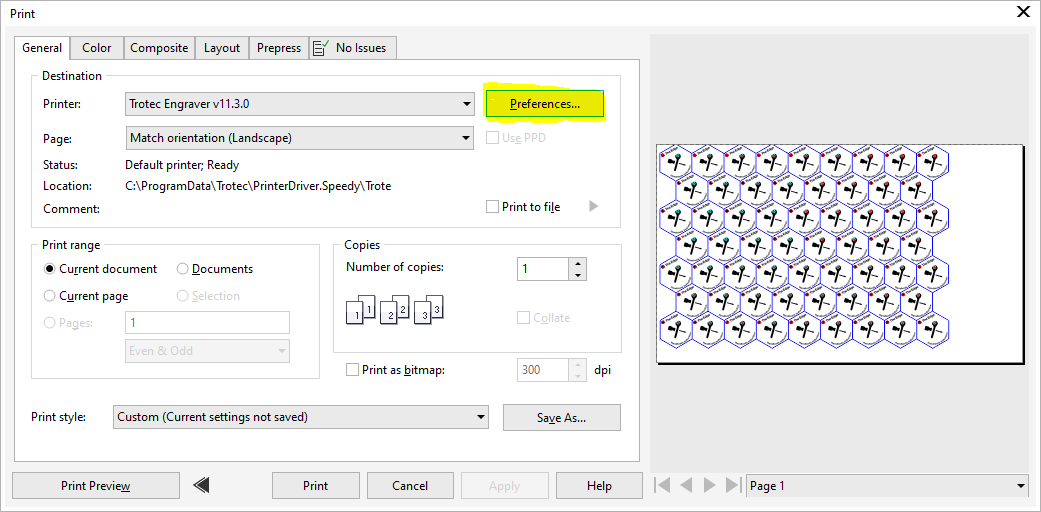This screenshot has height=512, width=1041.
Task: Switch to the Prepress tab
Action: tap(279, 48)
